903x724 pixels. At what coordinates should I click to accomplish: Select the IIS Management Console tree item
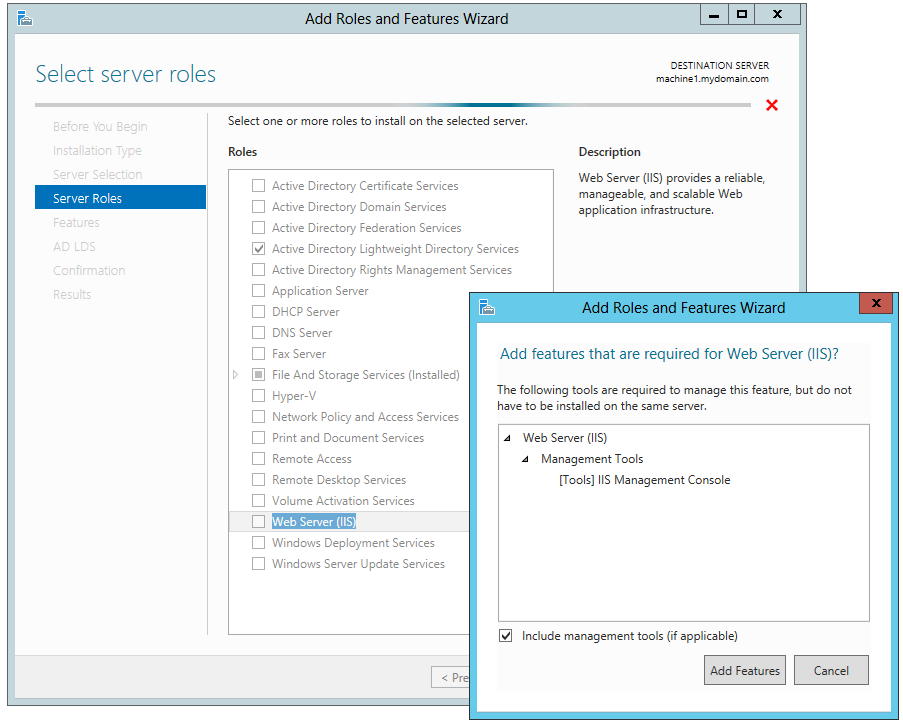(x=644, y=480)
